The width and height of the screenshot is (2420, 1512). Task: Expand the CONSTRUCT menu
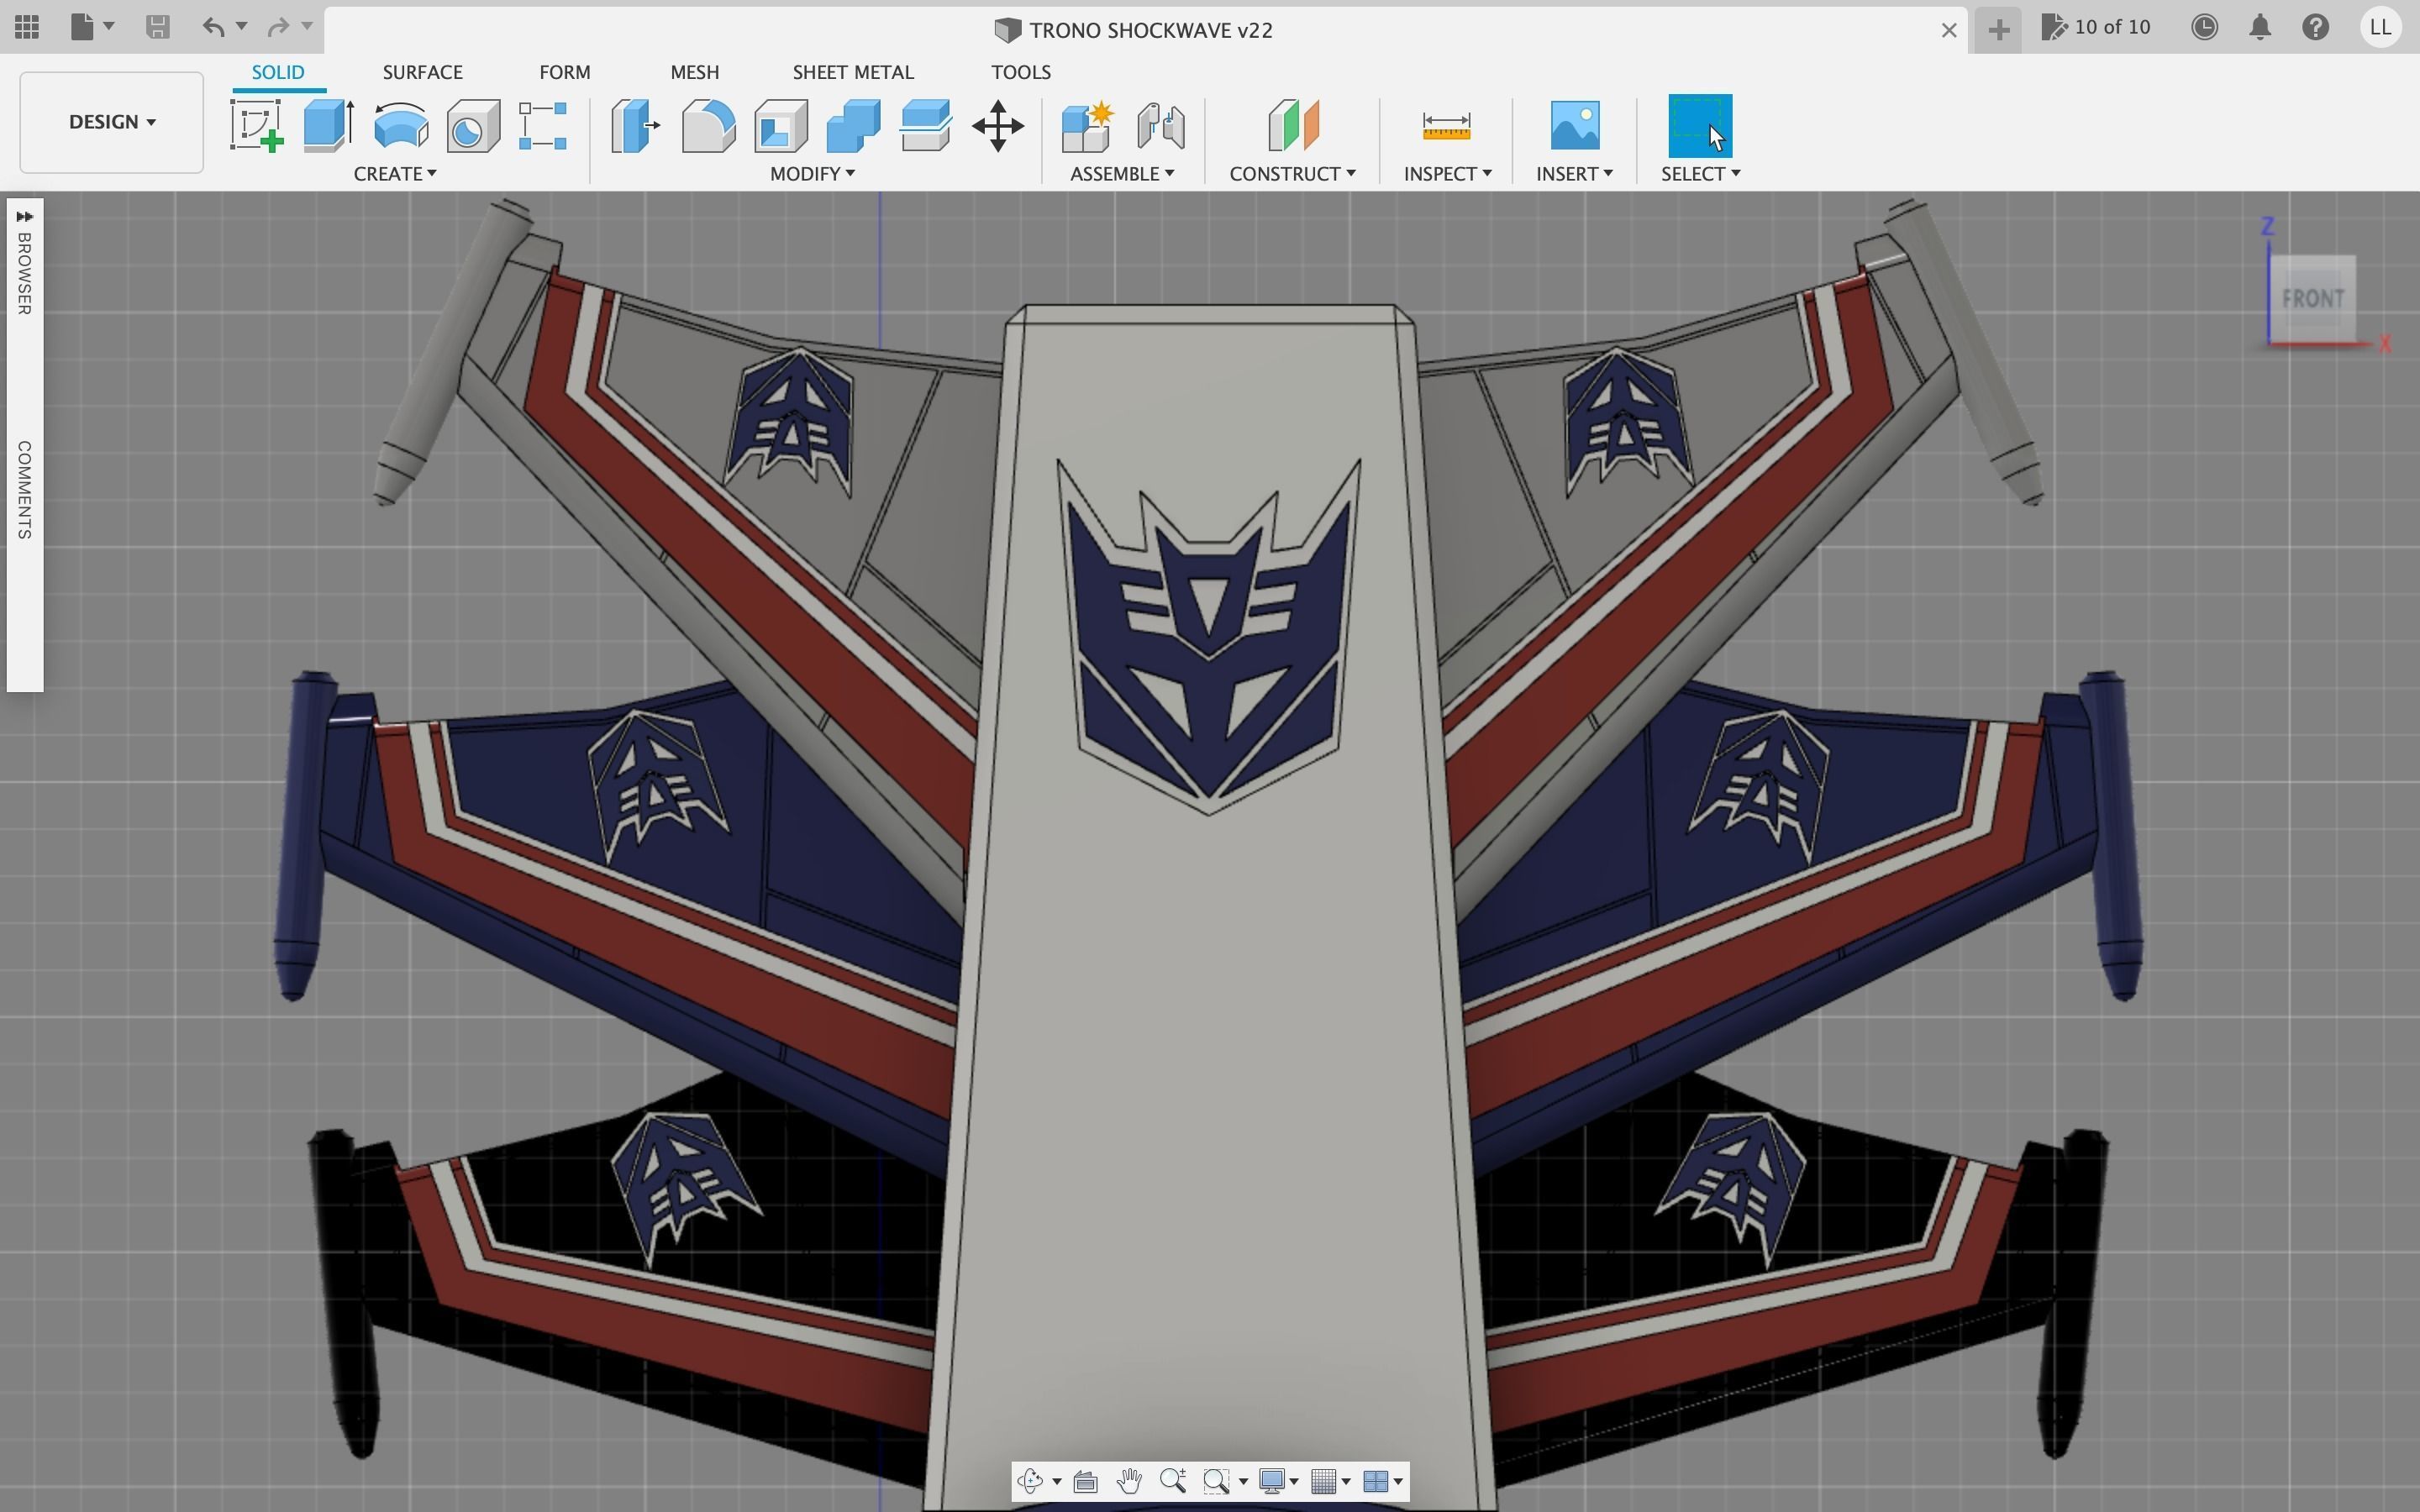1293,174
